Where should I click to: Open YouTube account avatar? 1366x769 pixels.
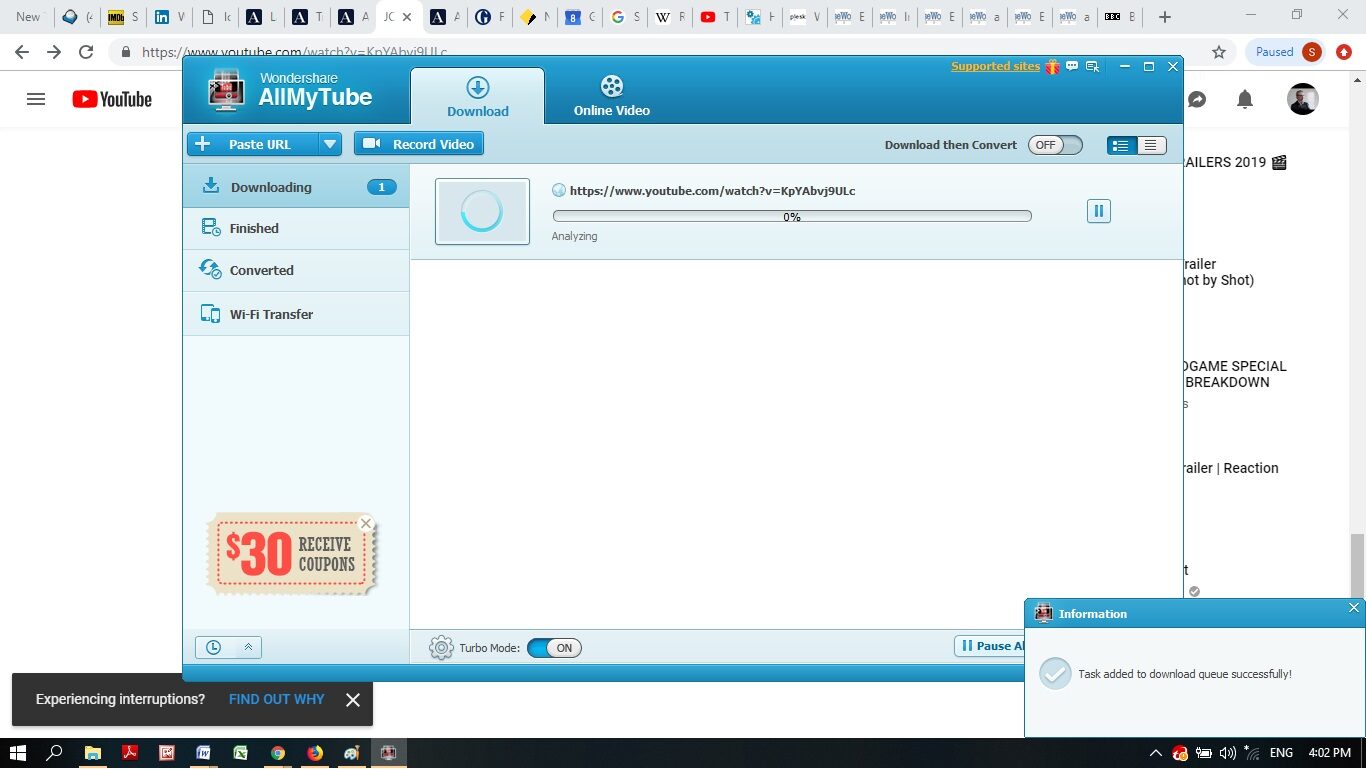point(1302,99)
